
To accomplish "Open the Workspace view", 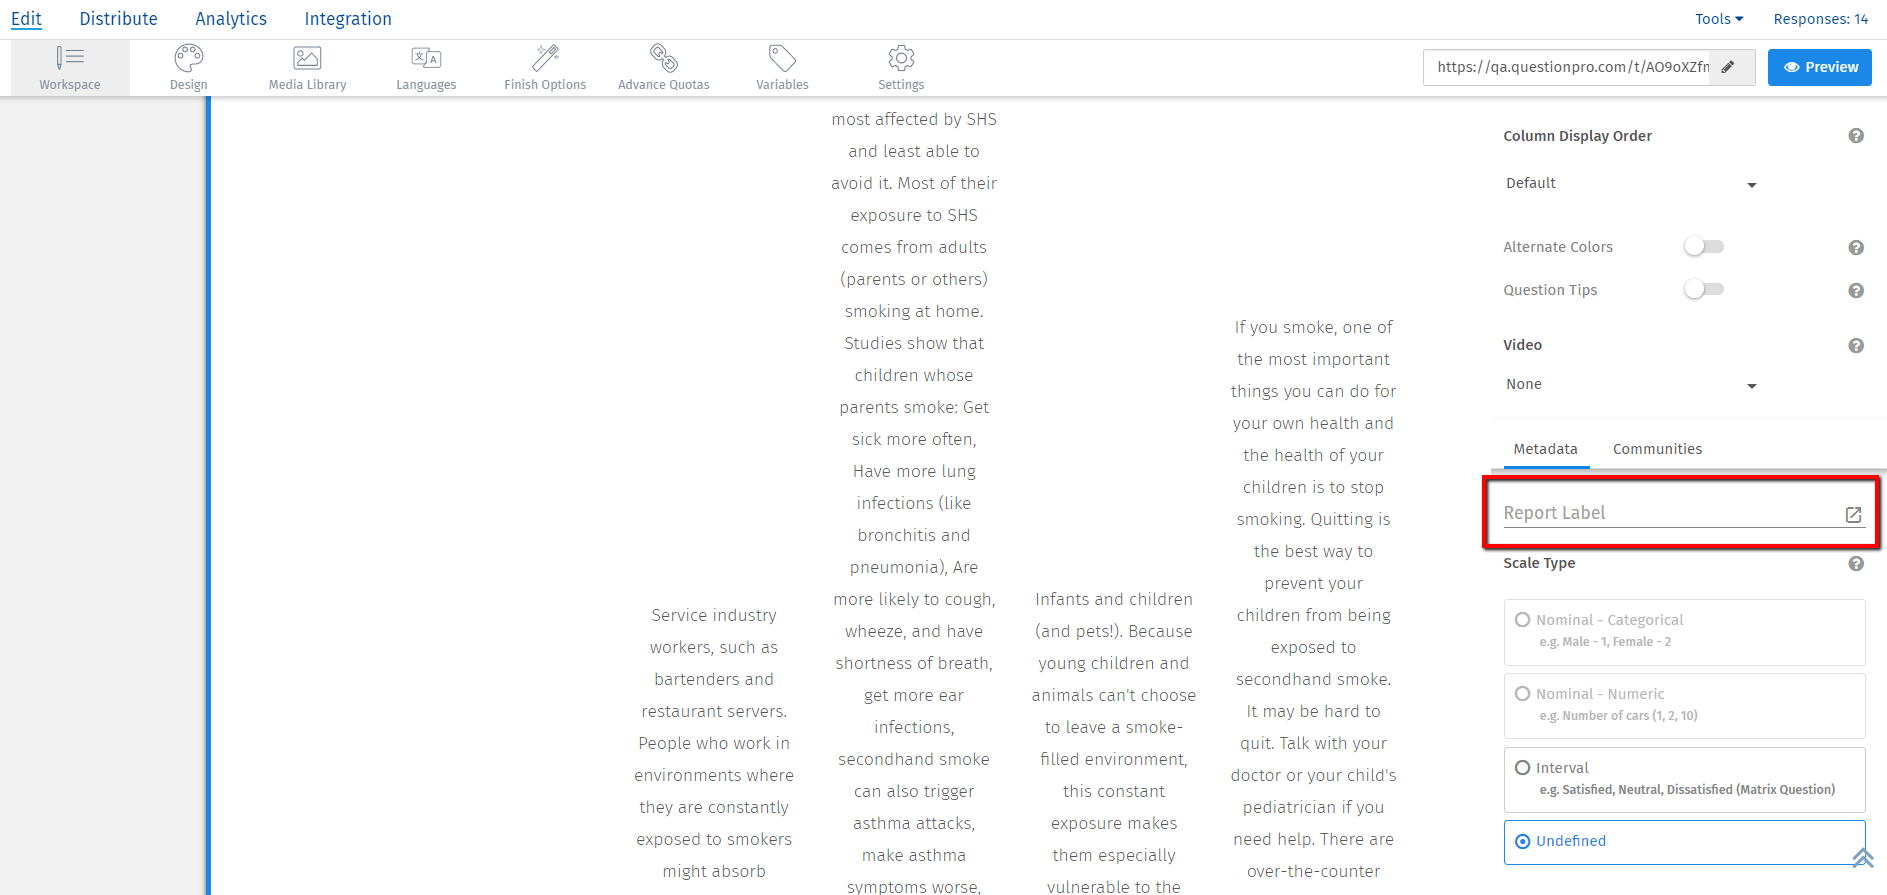I will pyautogui.click(x=70, y=68).
